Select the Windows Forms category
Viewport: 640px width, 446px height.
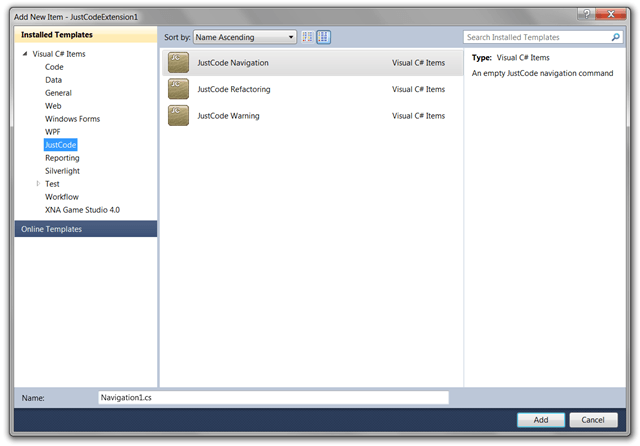tap(72, 119)
